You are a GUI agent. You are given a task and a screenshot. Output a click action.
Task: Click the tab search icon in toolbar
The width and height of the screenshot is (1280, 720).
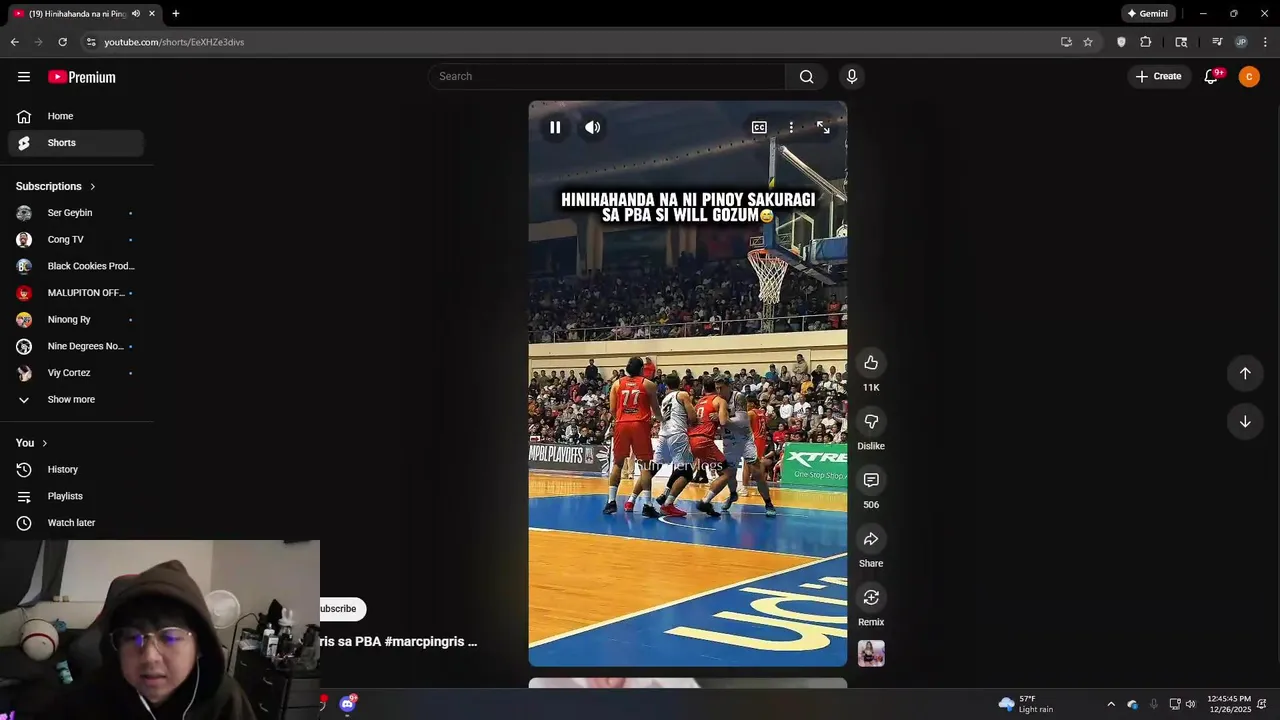tap(1181, 42)
